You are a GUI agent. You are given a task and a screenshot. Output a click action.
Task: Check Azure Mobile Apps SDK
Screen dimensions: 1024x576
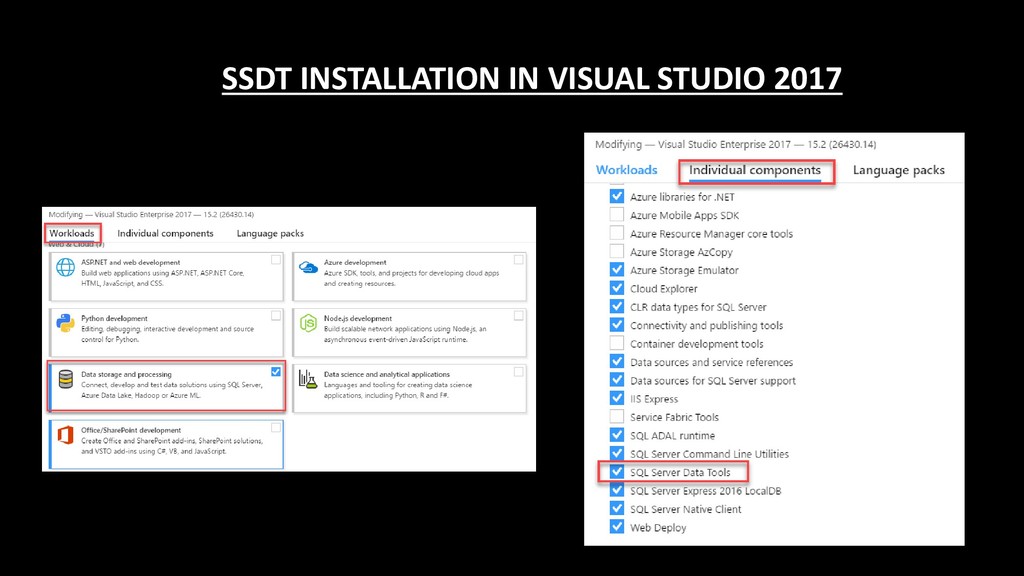pyautogui.click(x=616, y=214)
